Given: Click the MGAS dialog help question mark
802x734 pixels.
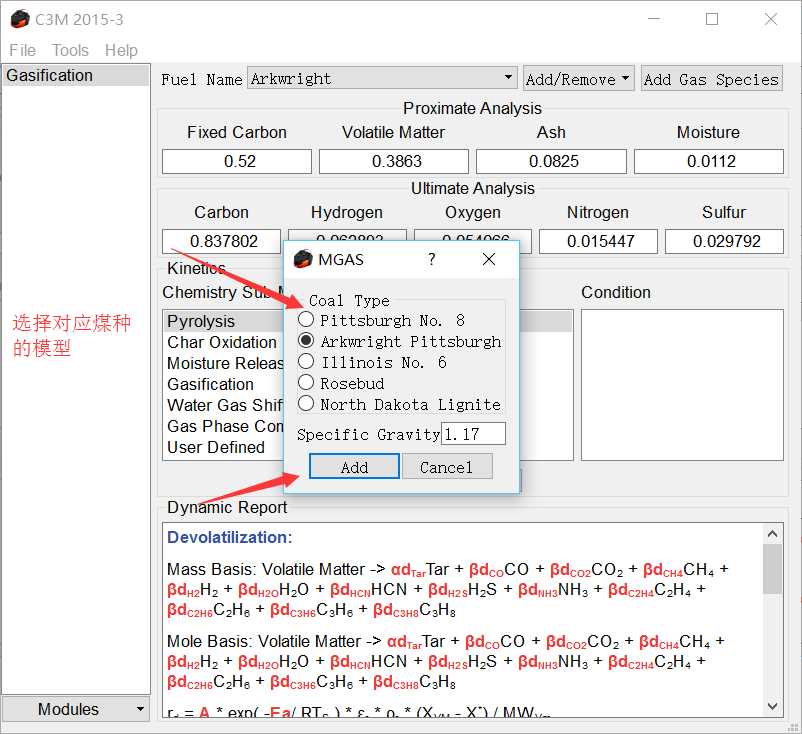Looking at the screenshot, I should point(432,259).
